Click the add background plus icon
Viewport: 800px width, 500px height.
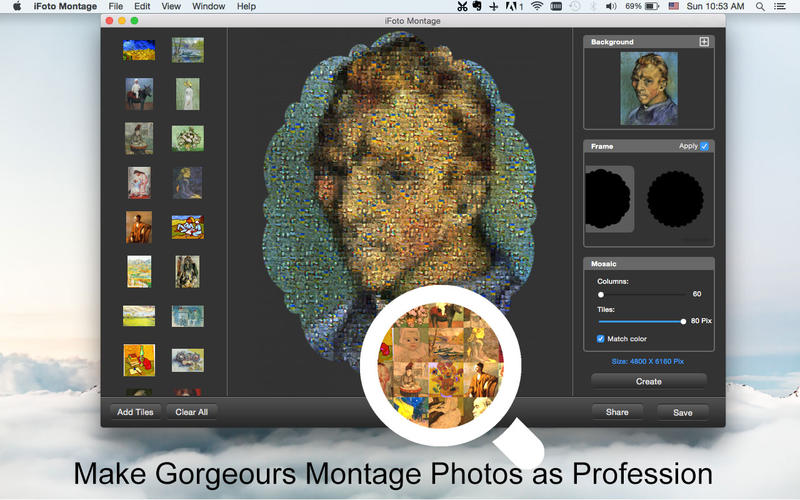pos(704,42)
